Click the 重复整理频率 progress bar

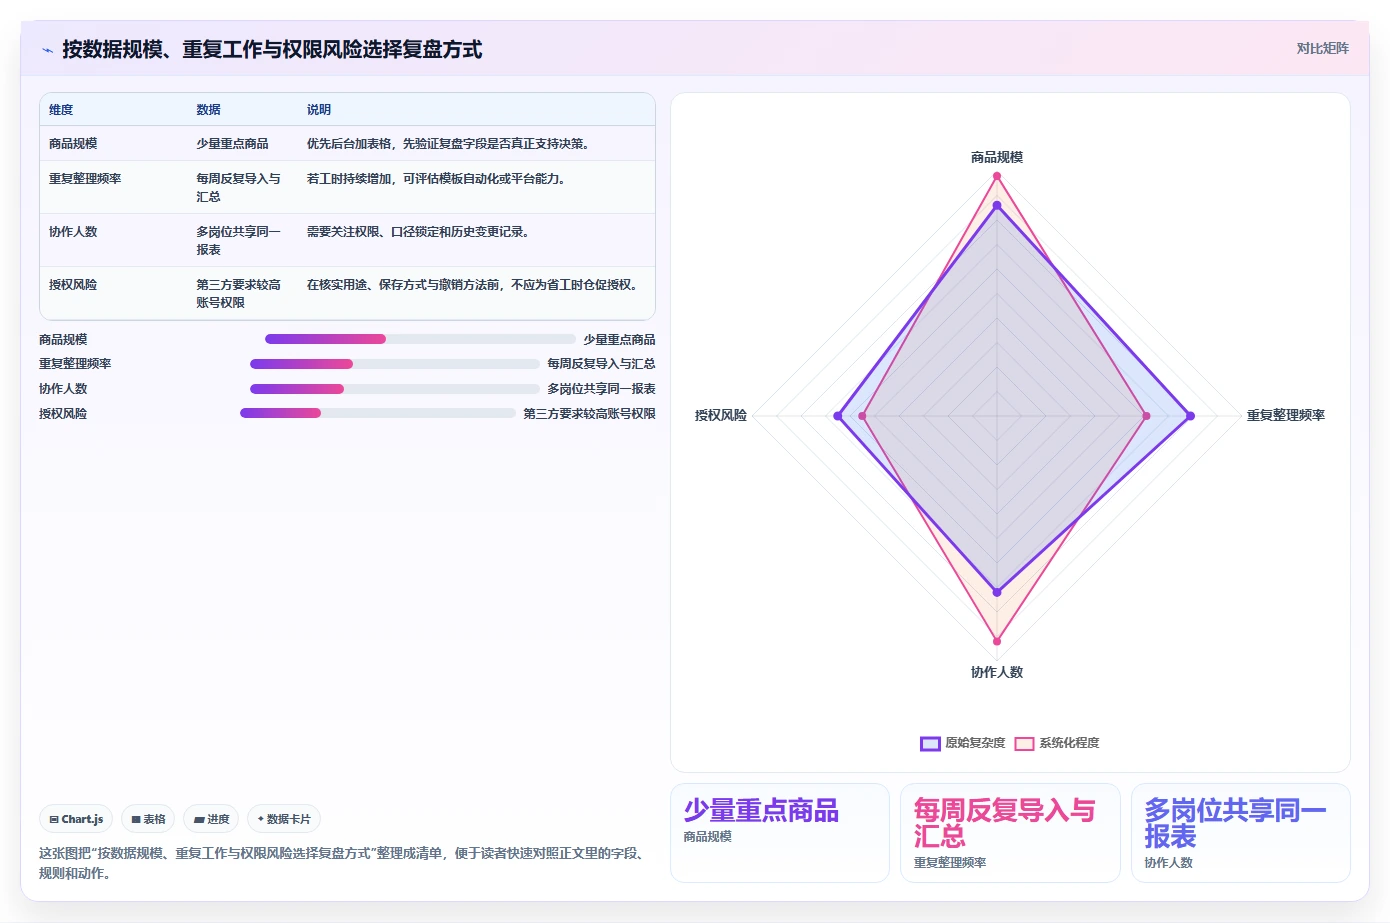395,364
